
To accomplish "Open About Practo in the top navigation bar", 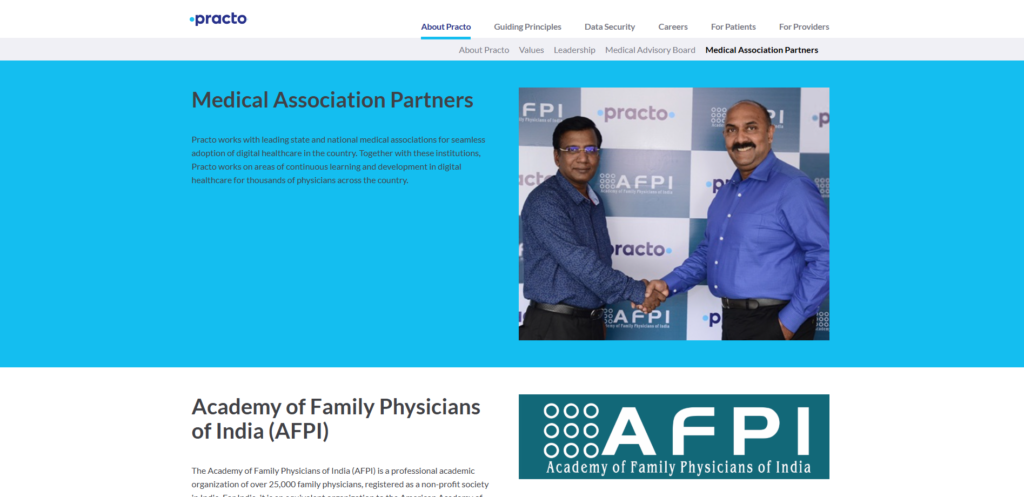I will coord(446,27).
